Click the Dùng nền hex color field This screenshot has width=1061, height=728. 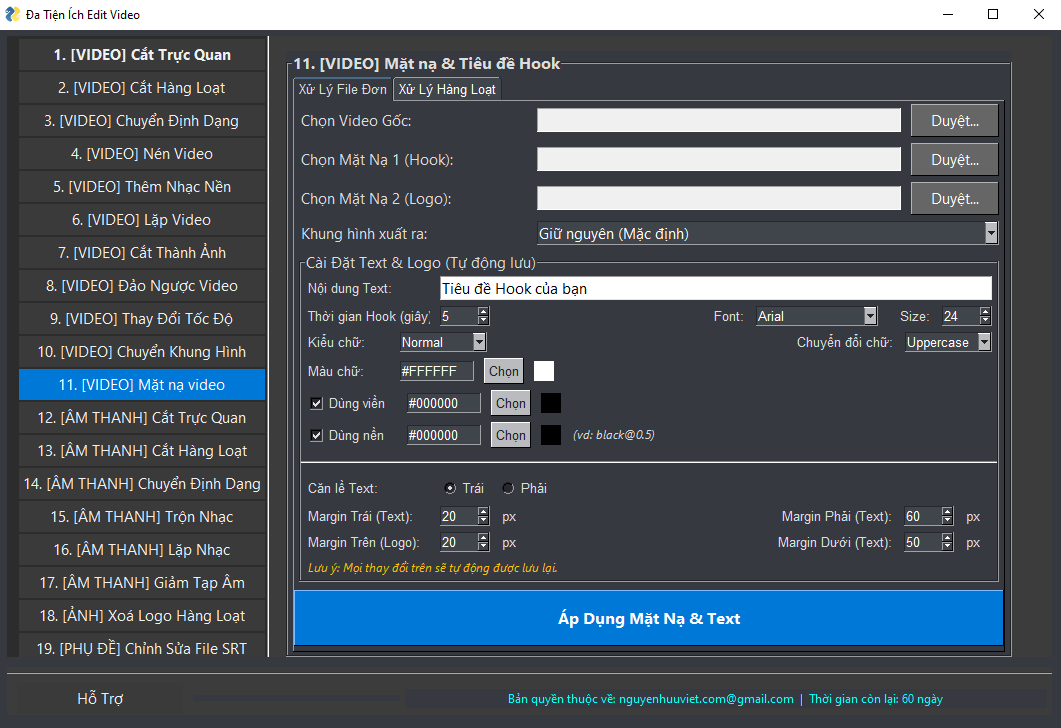coord(443,435)
